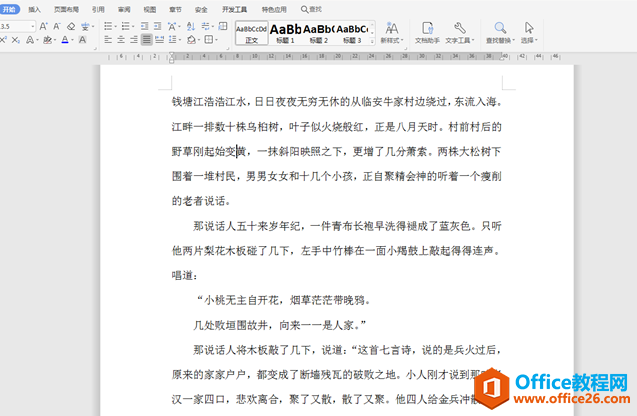Click the paragraph shading paint bucket icon
Screen dimensions: 637x416
click(191, 40)
